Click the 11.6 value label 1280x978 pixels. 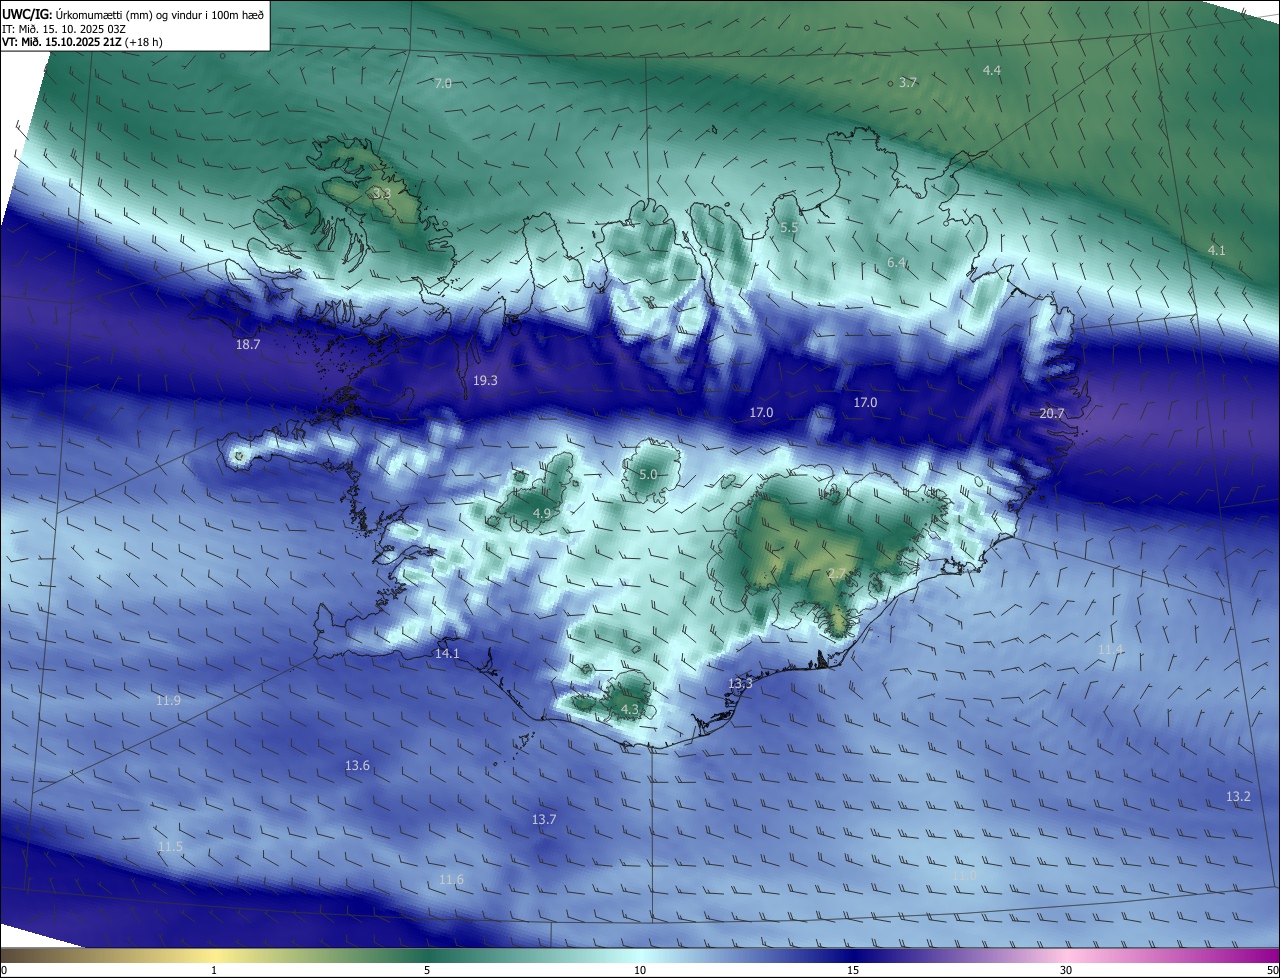(x=451, y=880)
